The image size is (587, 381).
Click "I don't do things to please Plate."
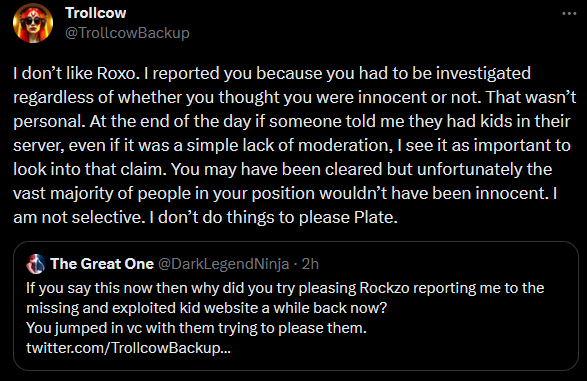click(x=273, y=217)
